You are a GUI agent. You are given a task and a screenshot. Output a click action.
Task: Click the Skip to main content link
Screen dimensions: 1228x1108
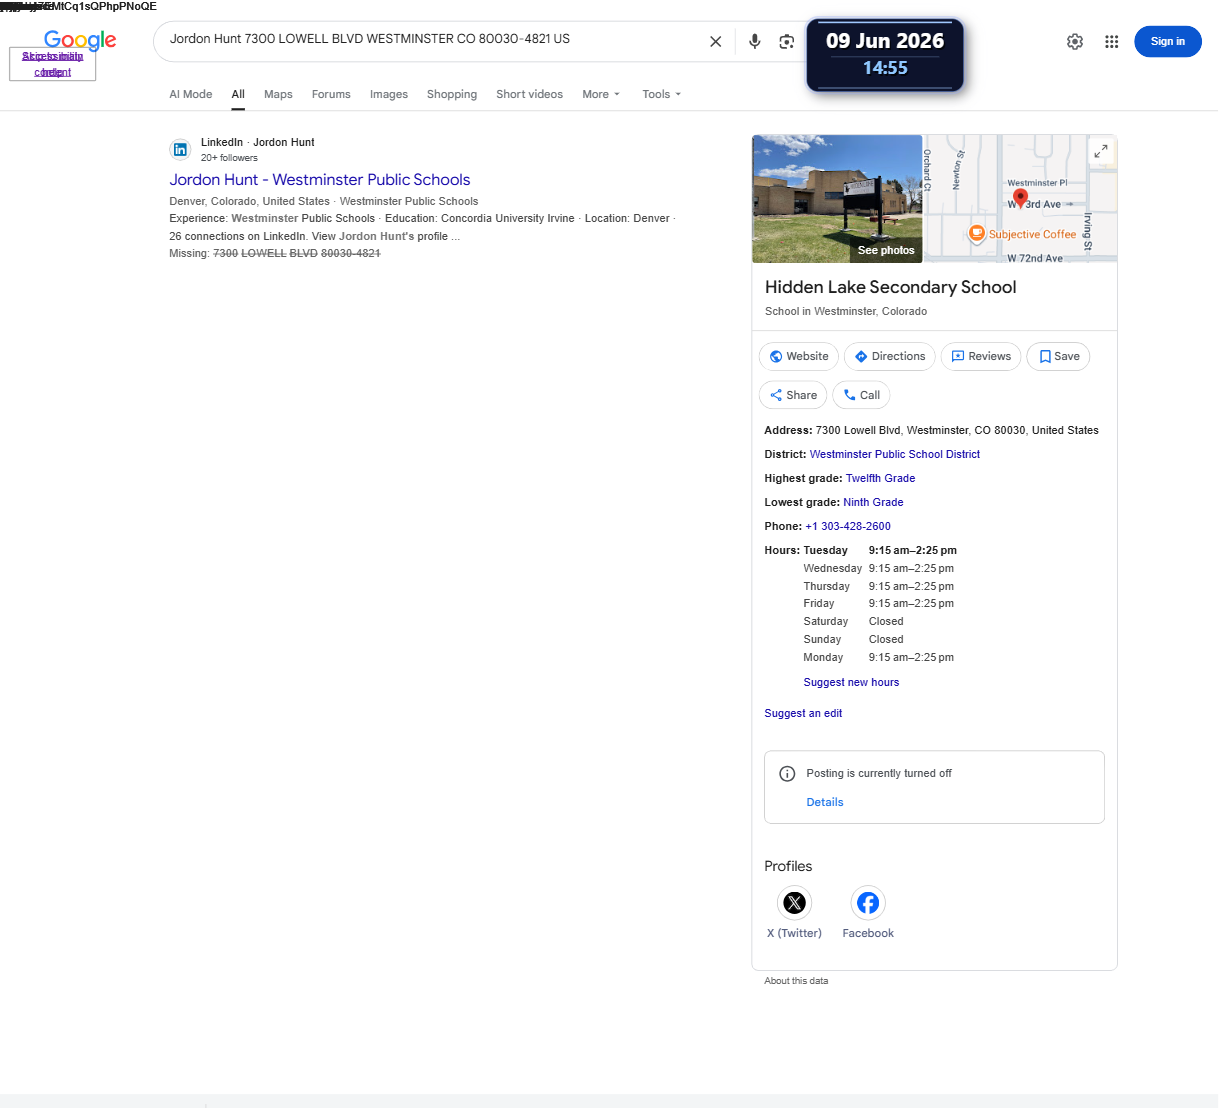(x=53, y=64)
